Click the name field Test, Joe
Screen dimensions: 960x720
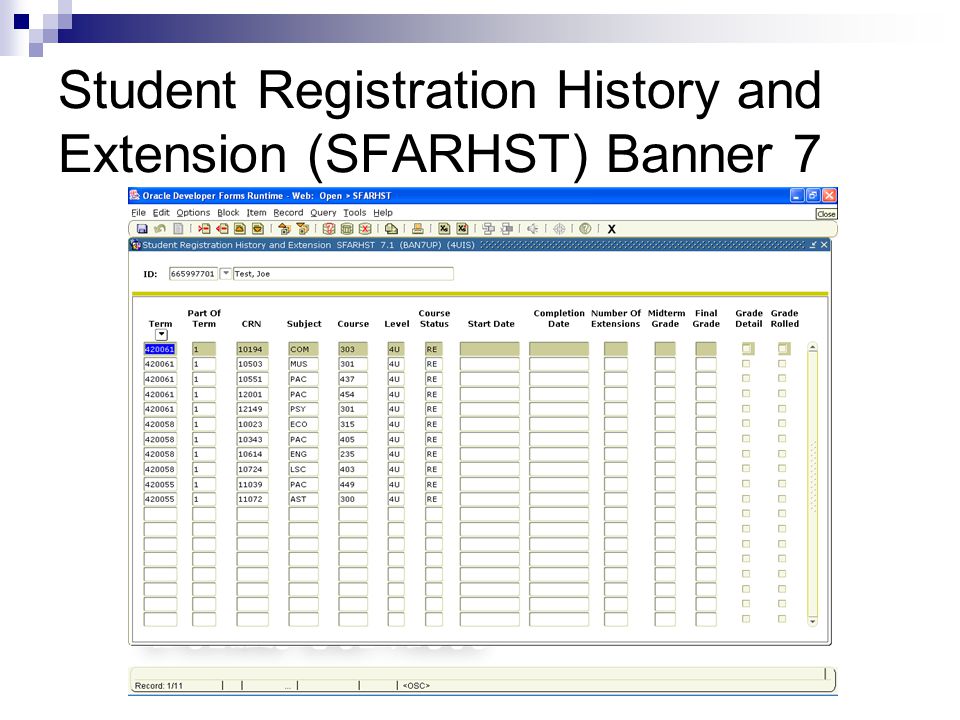click(343, 274)
